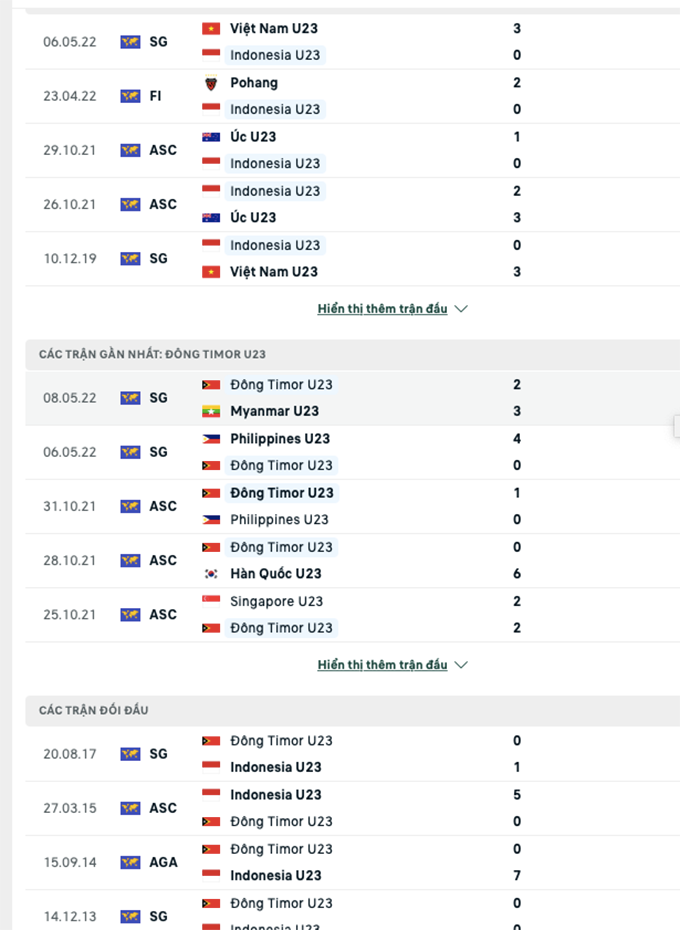Click the 08.05.22 match row
The height and width of the screenshot is (930, 680).
pos(340,397)
